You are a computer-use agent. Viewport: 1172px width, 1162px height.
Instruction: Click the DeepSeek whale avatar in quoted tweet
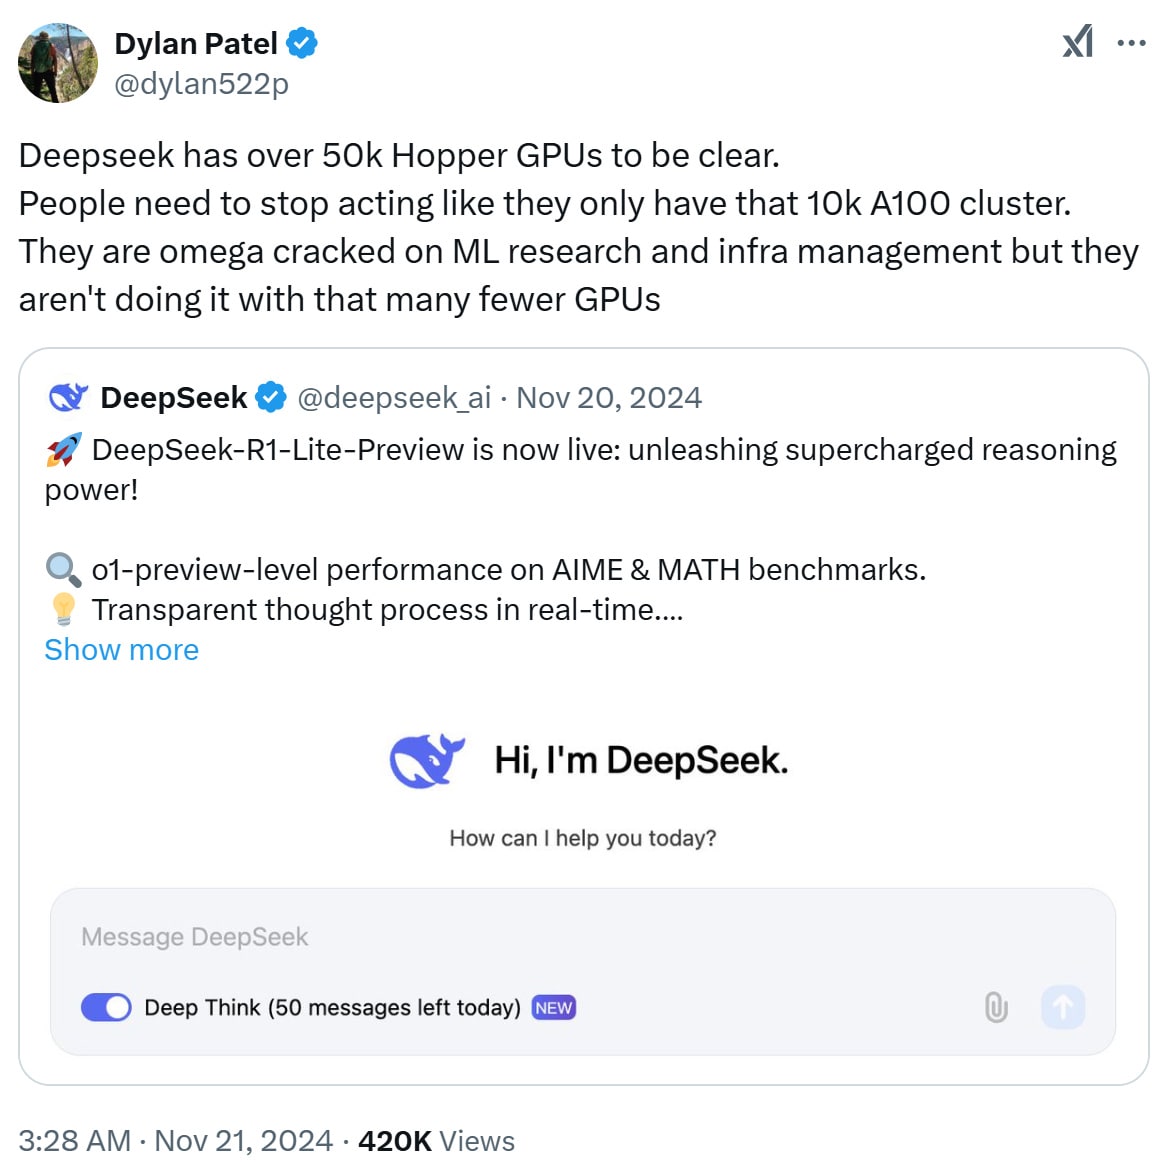(x=68, y=398)
